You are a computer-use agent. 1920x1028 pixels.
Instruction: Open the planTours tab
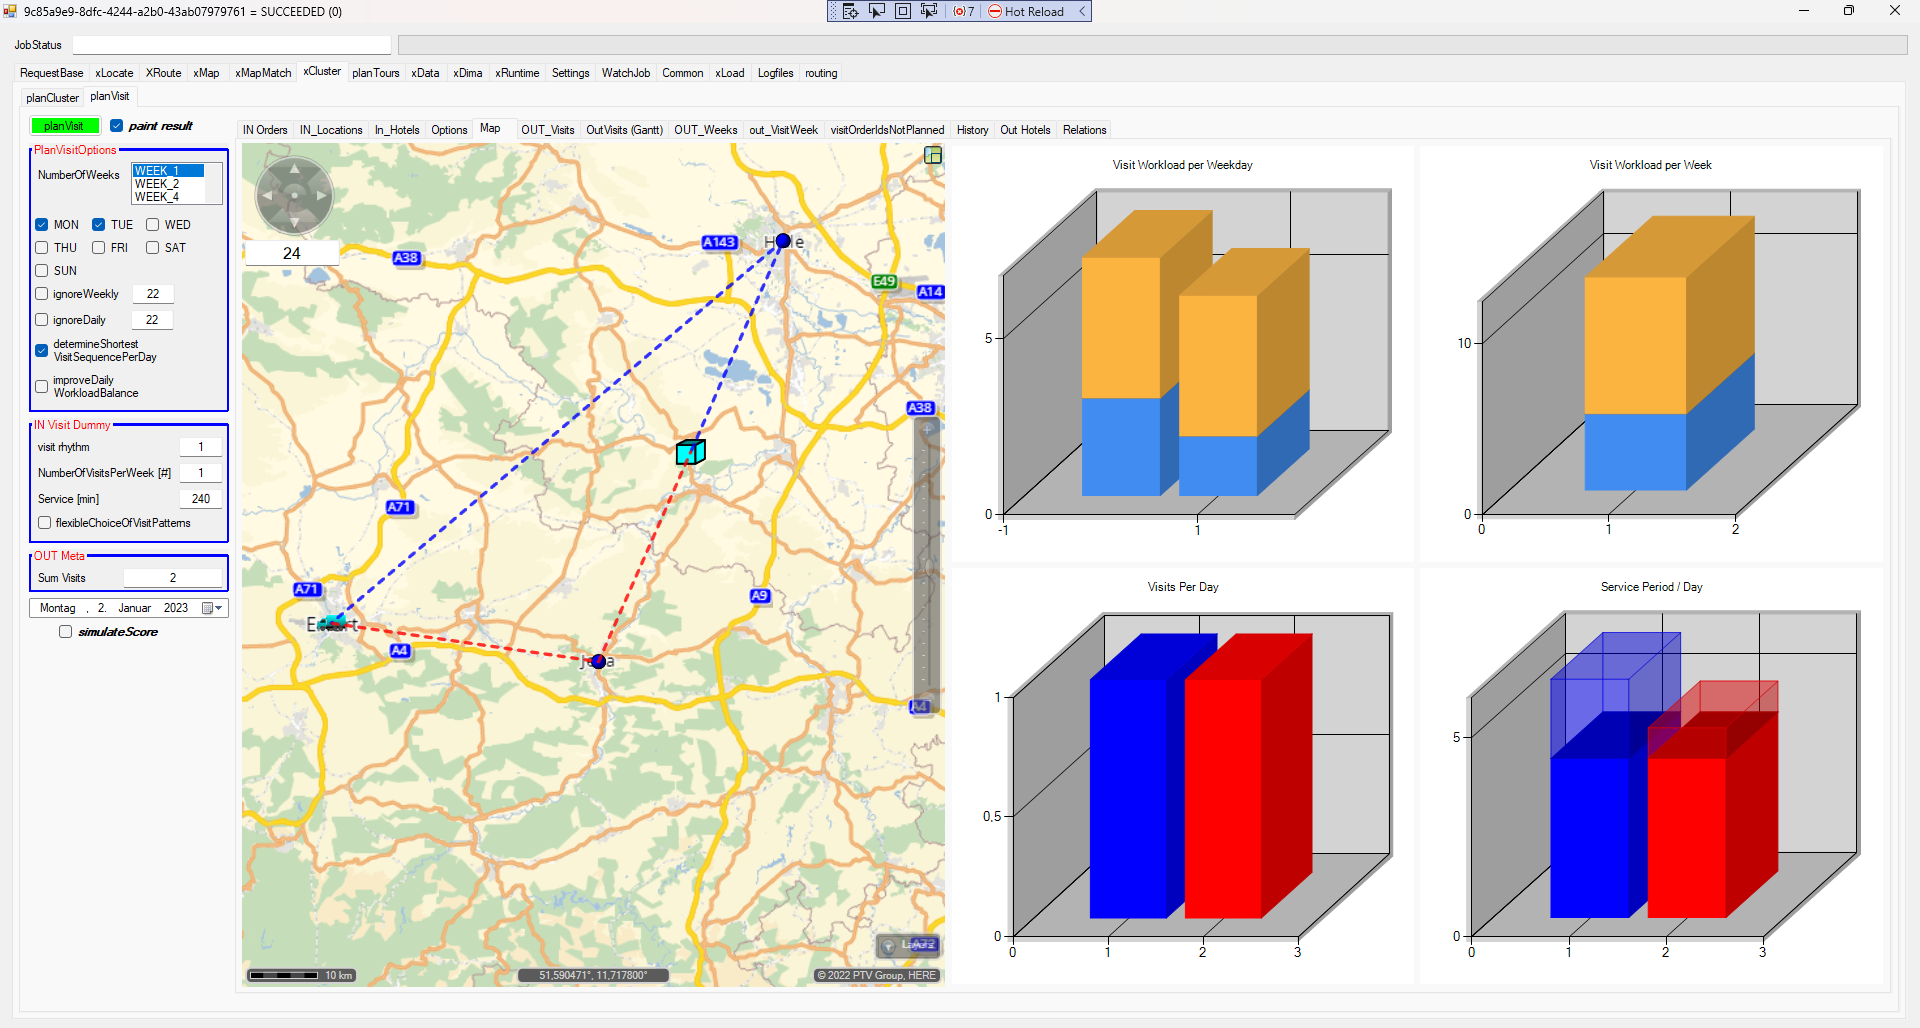tap(375, 73)
